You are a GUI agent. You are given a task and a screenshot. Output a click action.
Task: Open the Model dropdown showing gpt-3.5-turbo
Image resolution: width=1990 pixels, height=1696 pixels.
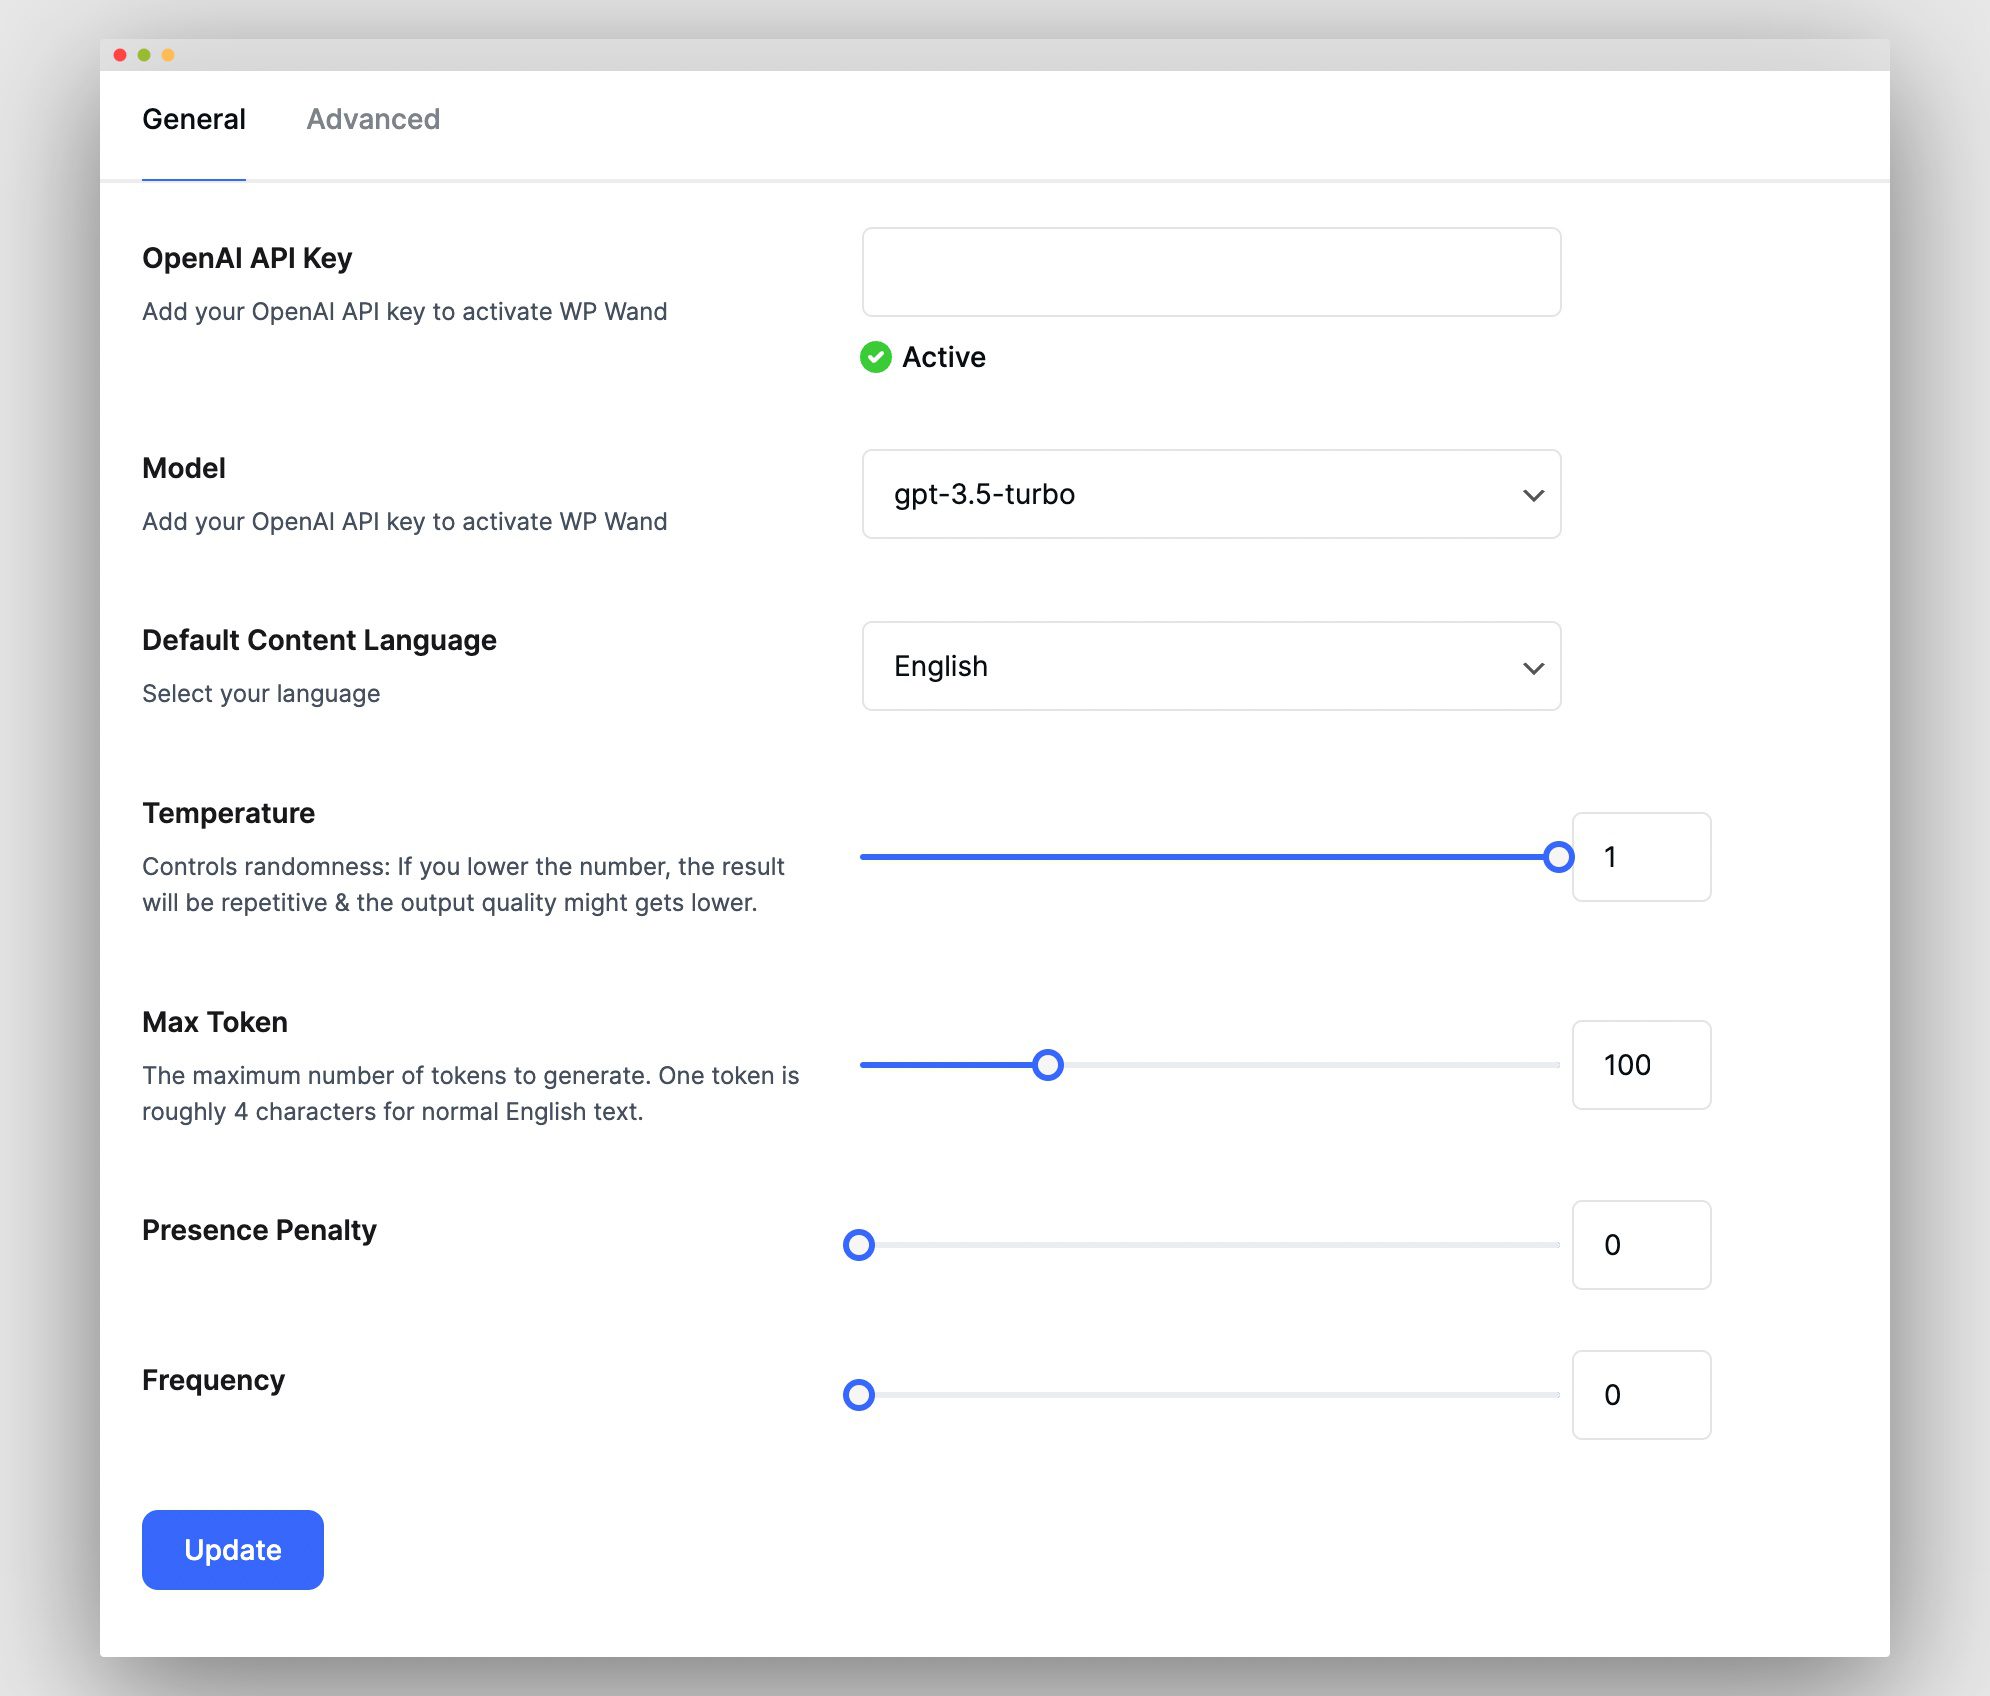pyautogui.click(x=1211, y=494)
